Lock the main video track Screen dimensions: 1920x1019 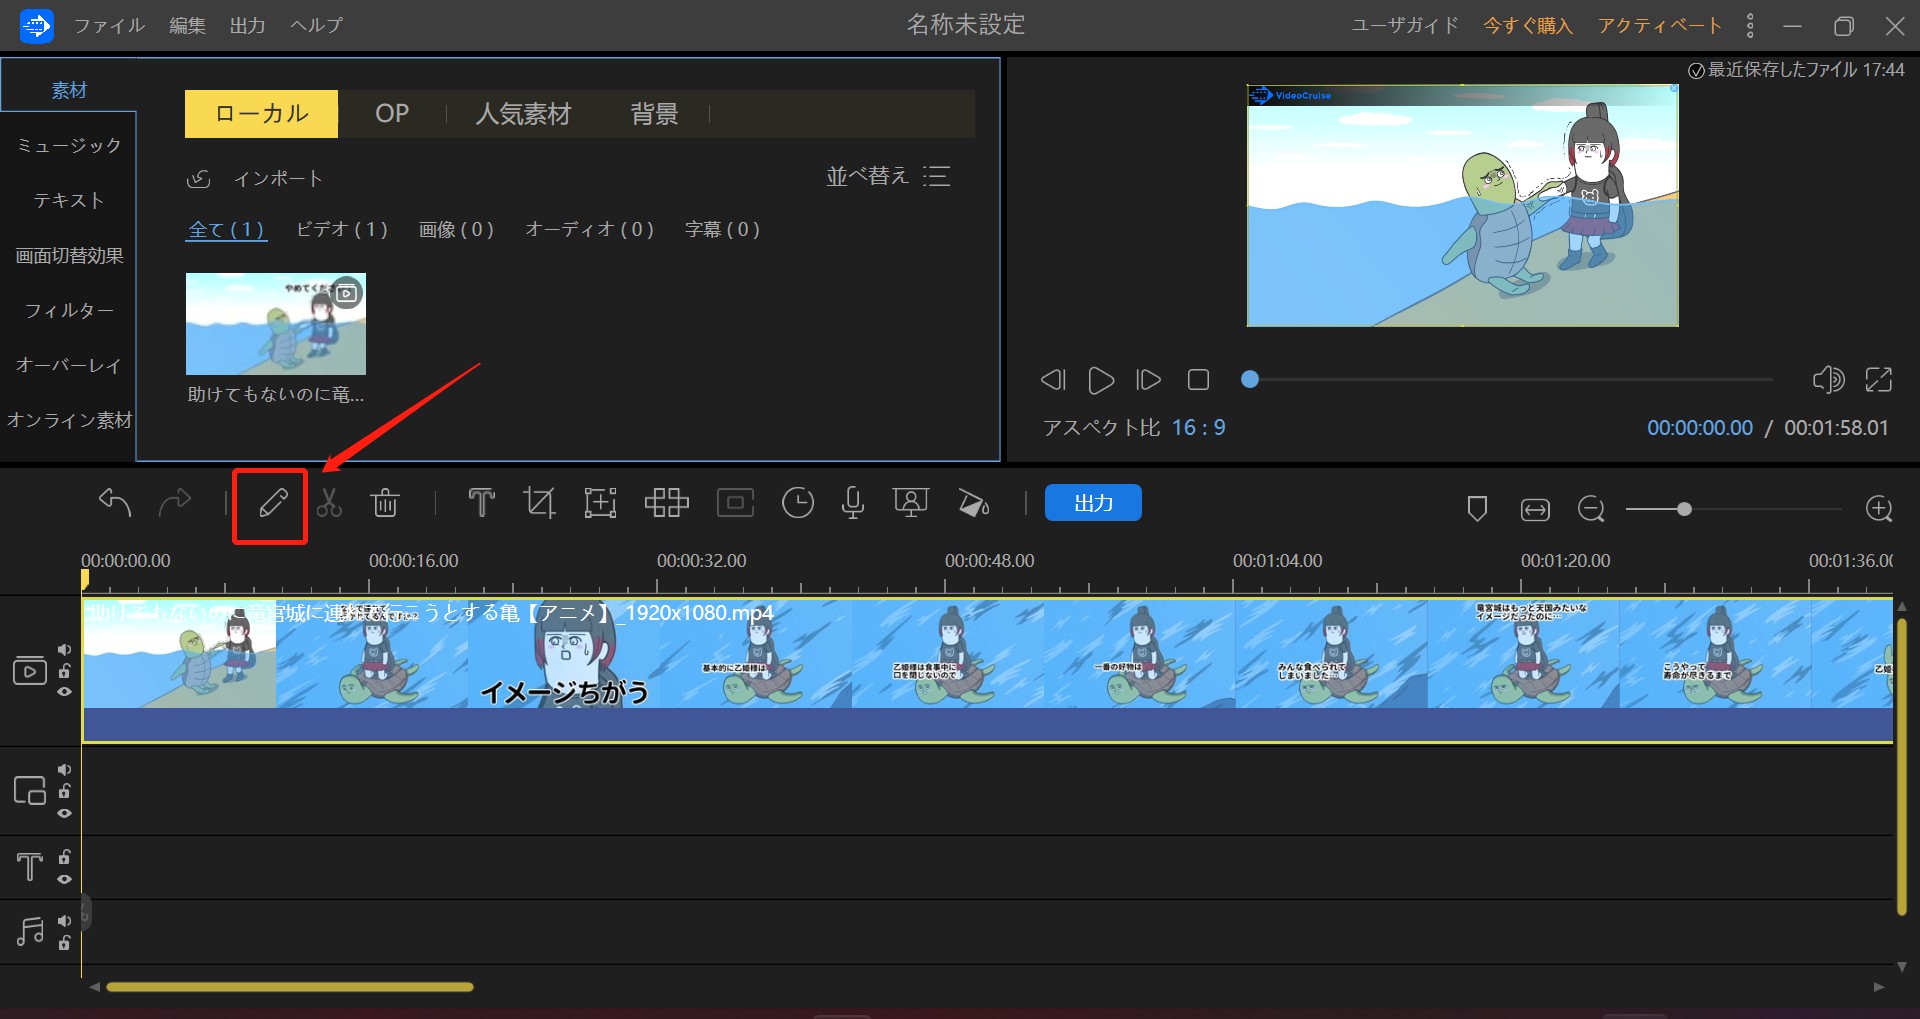(x=64, y=671)
